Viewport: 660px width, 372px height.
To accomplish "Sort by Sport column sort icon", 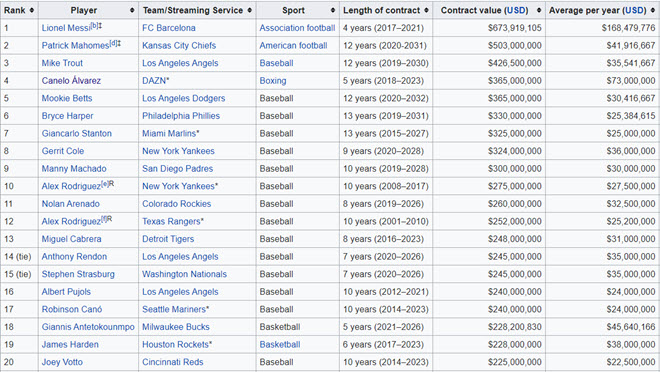I will (333, 10).
